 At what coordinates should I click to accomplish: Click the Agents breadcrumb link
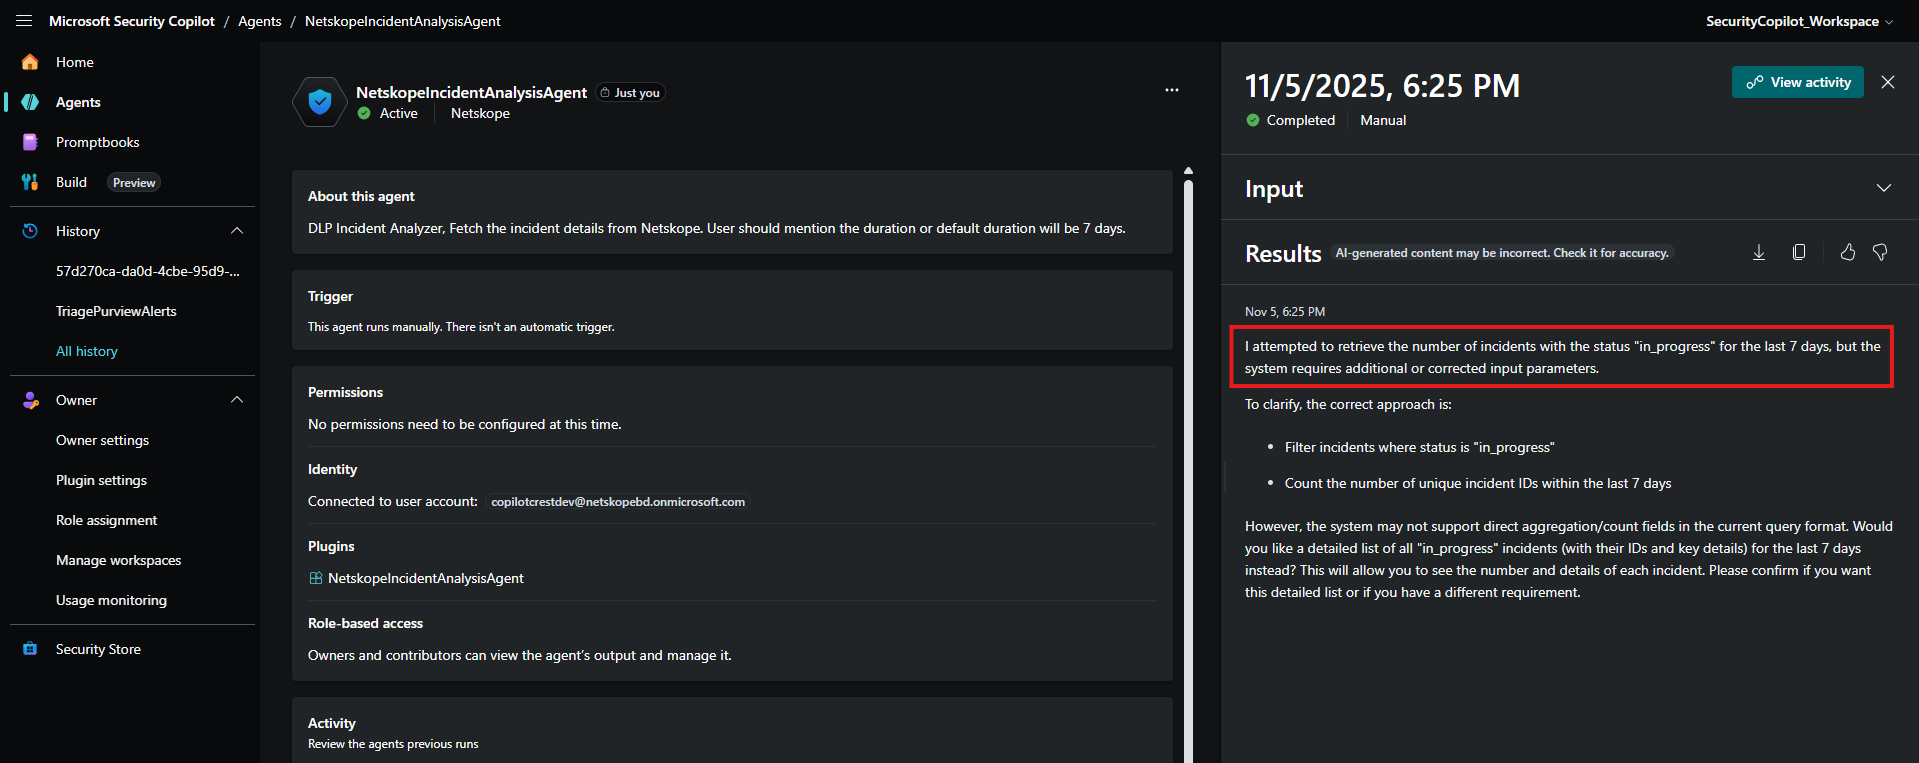[260, 21]
